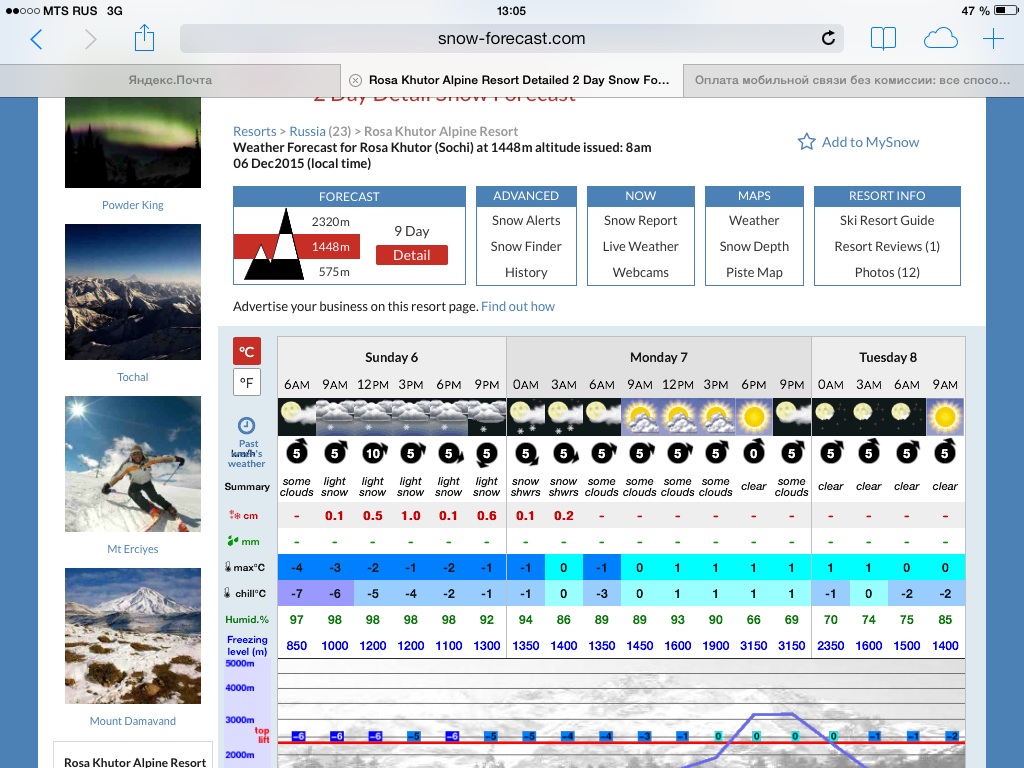Tap the Safari back arrow
Viewport: 1024px width, 768px height.
click(37, 39)
